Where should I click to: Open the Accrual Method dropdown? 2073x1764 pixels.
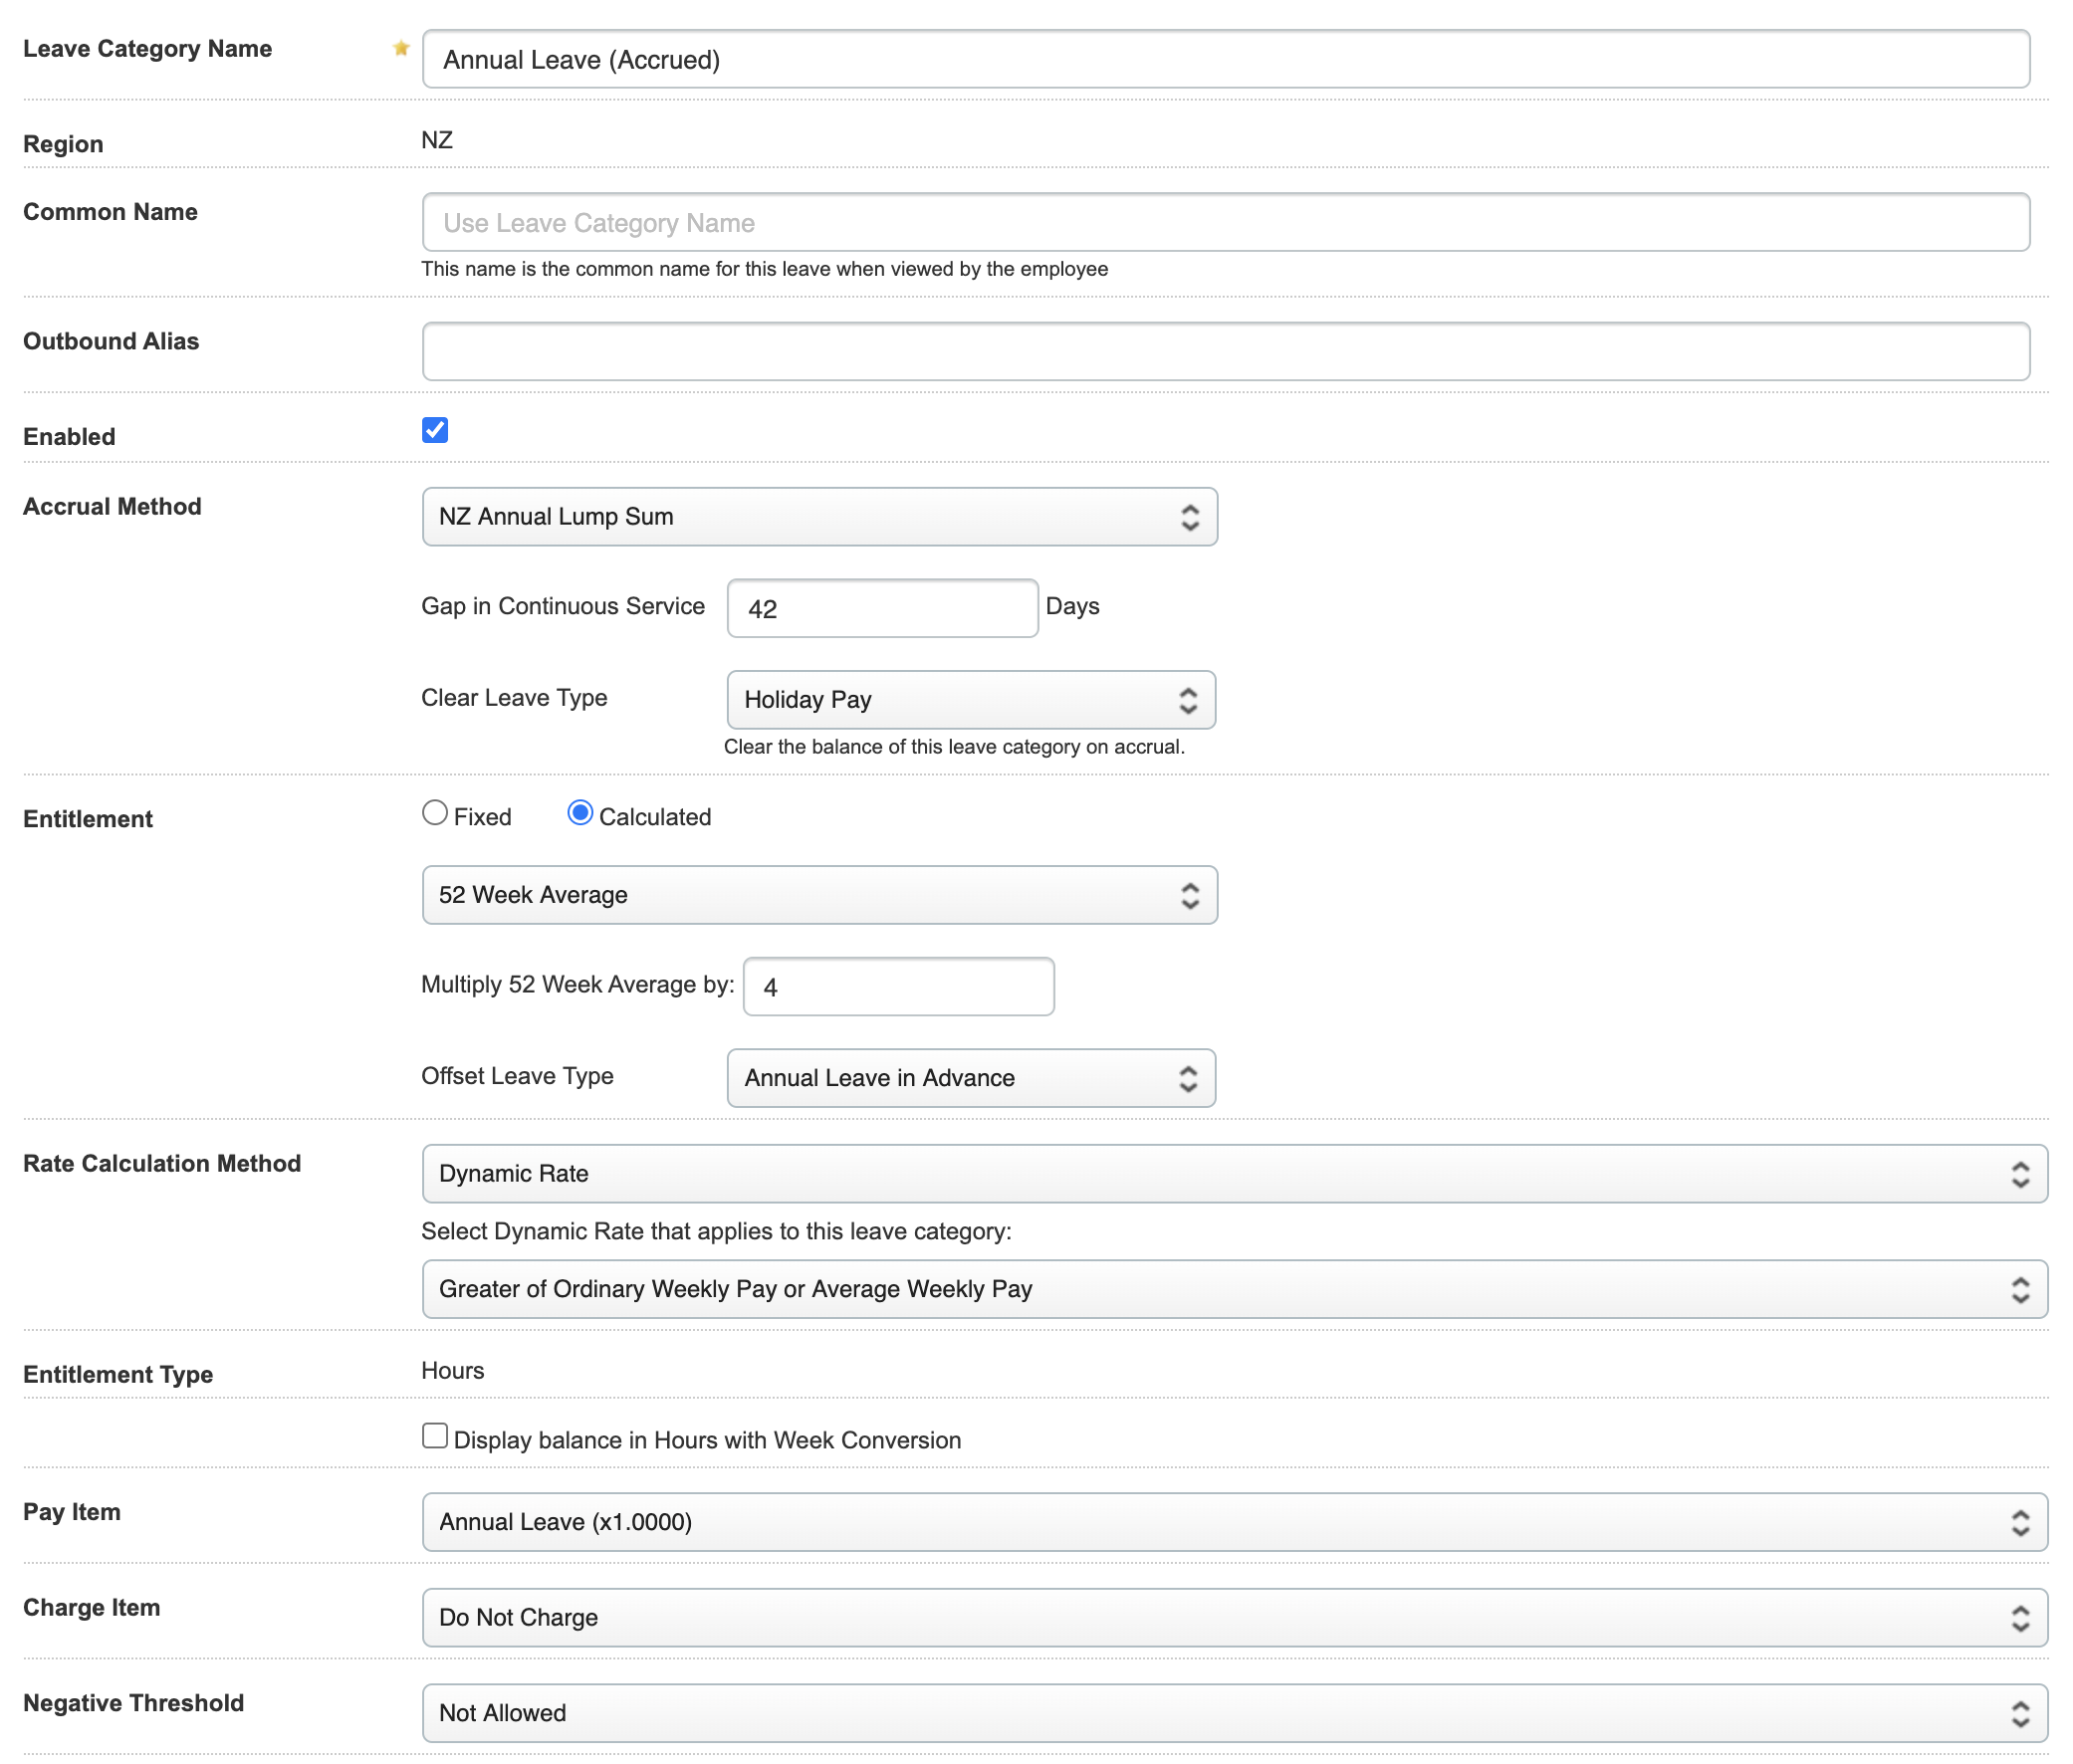[x=818, y=517]
